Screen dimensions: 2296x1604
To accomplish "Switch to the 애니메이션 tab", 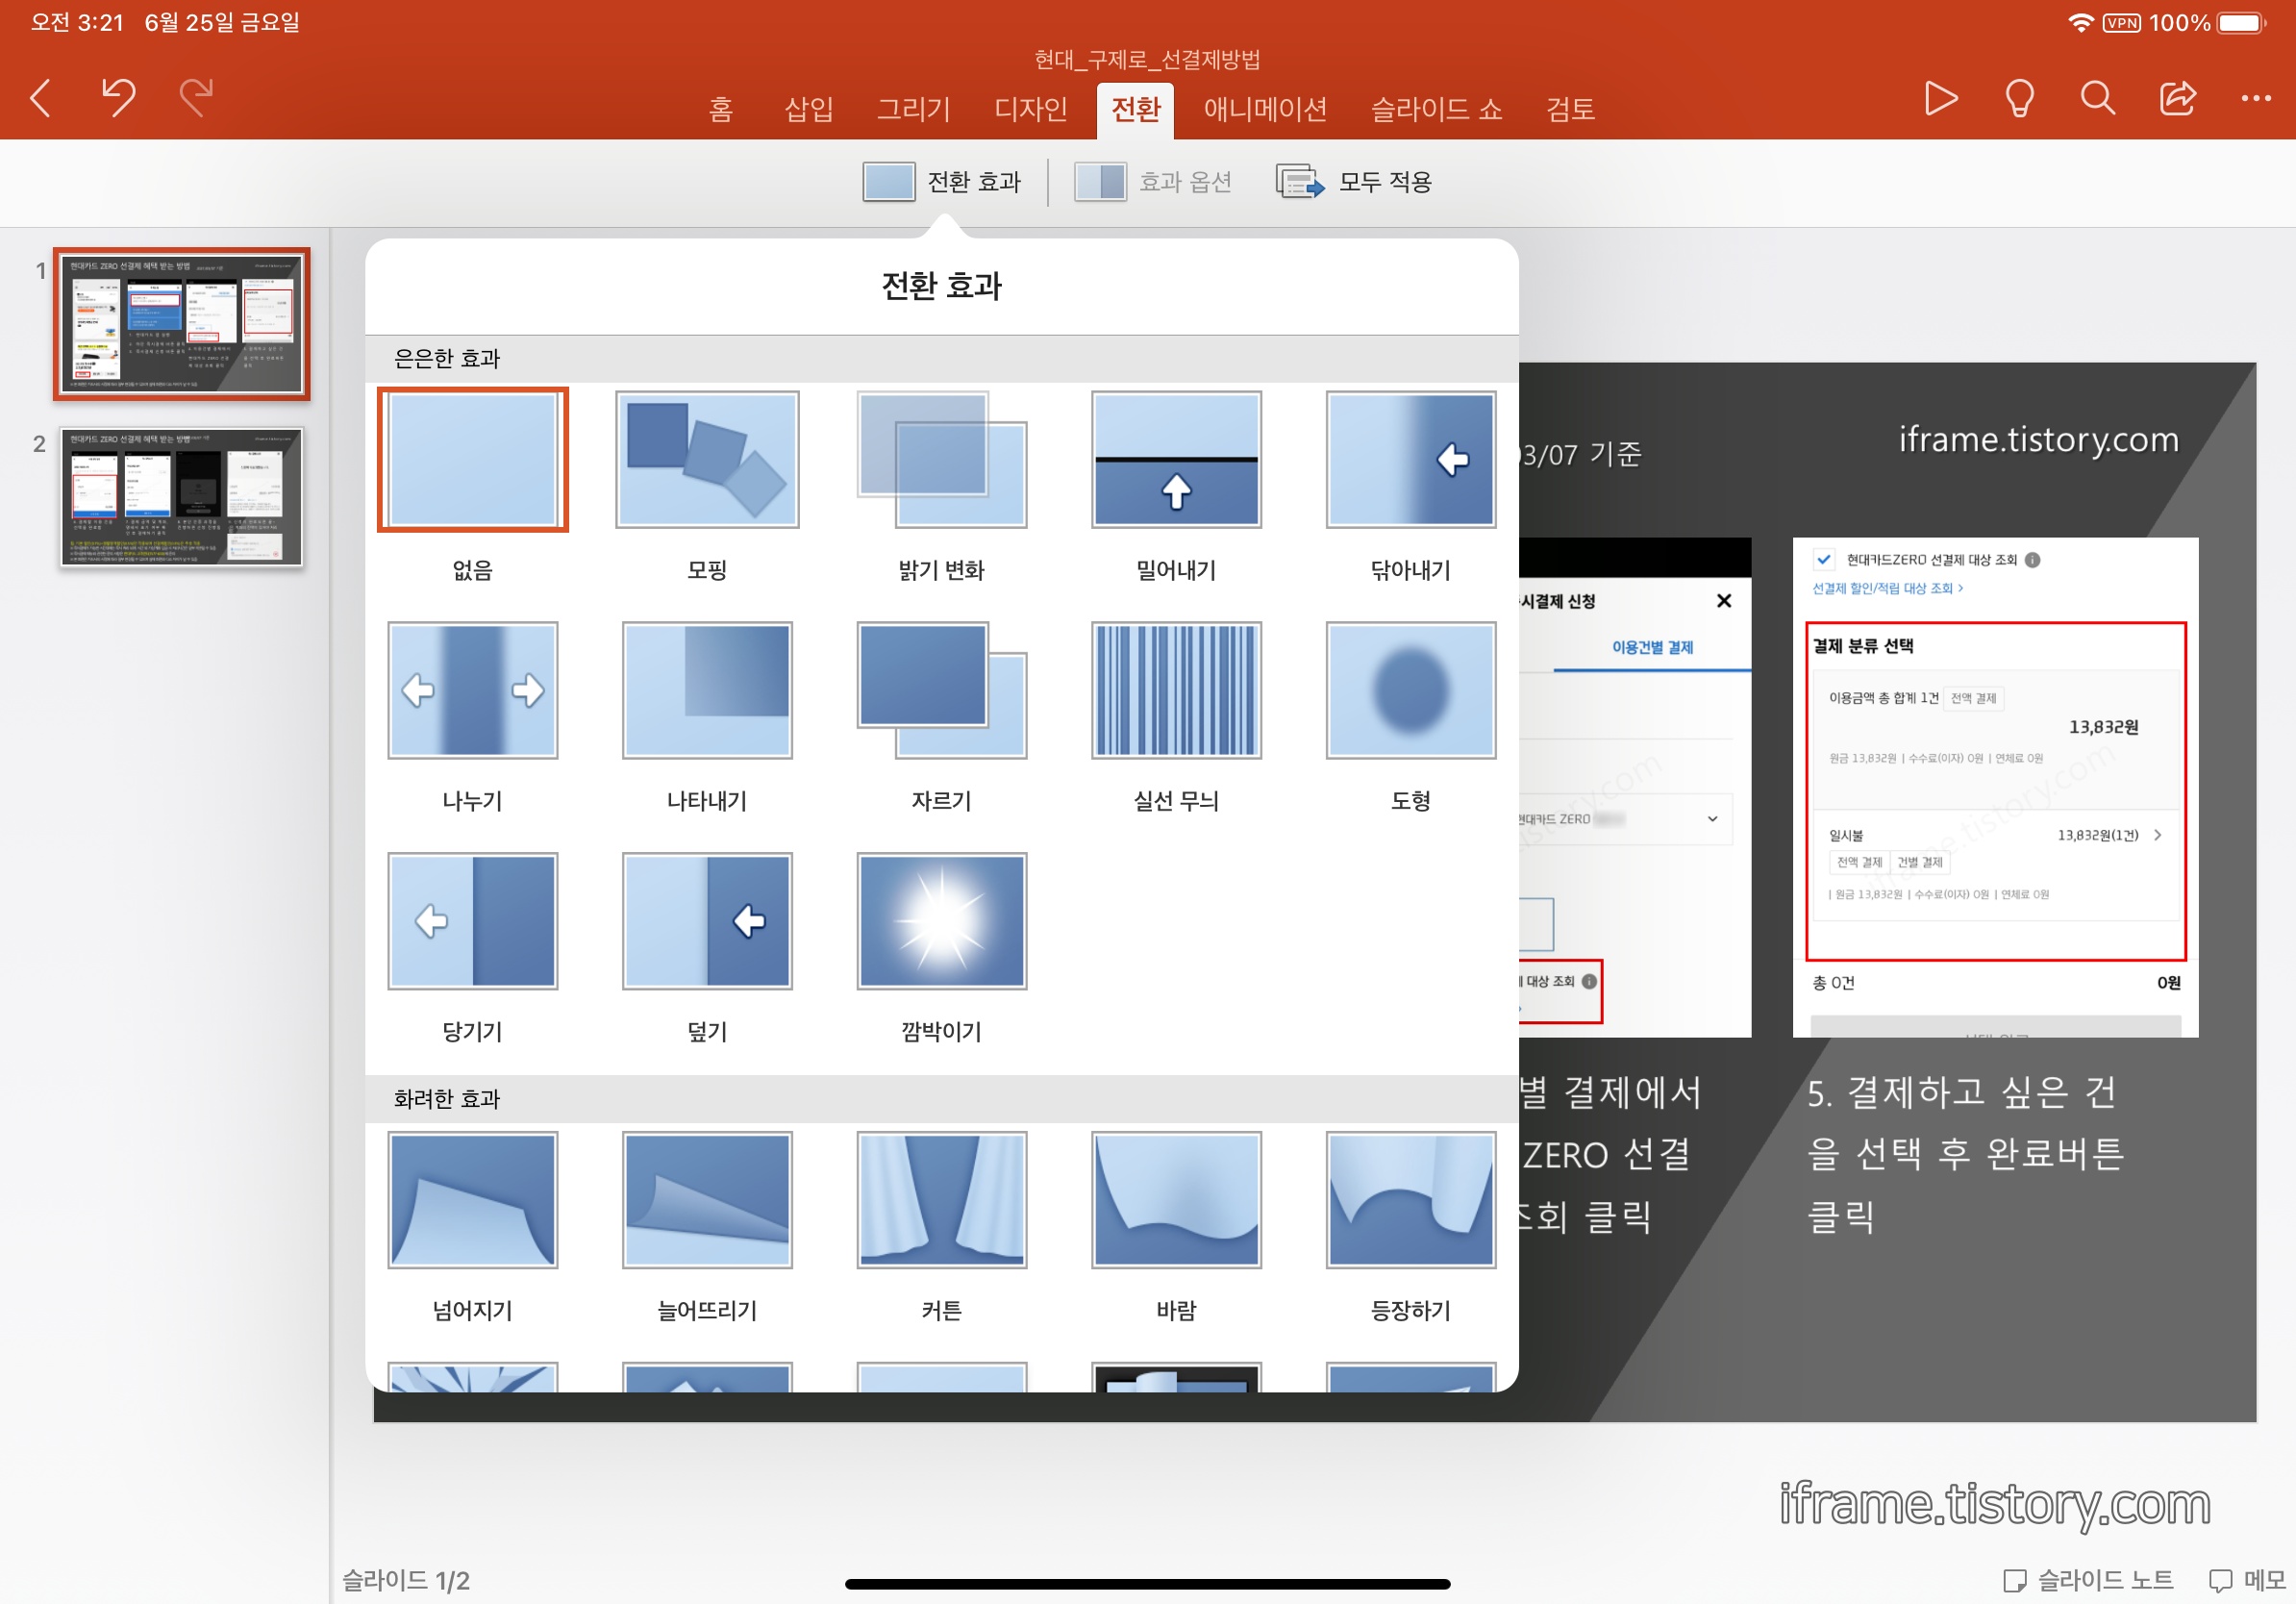I will click(1264, 108).
